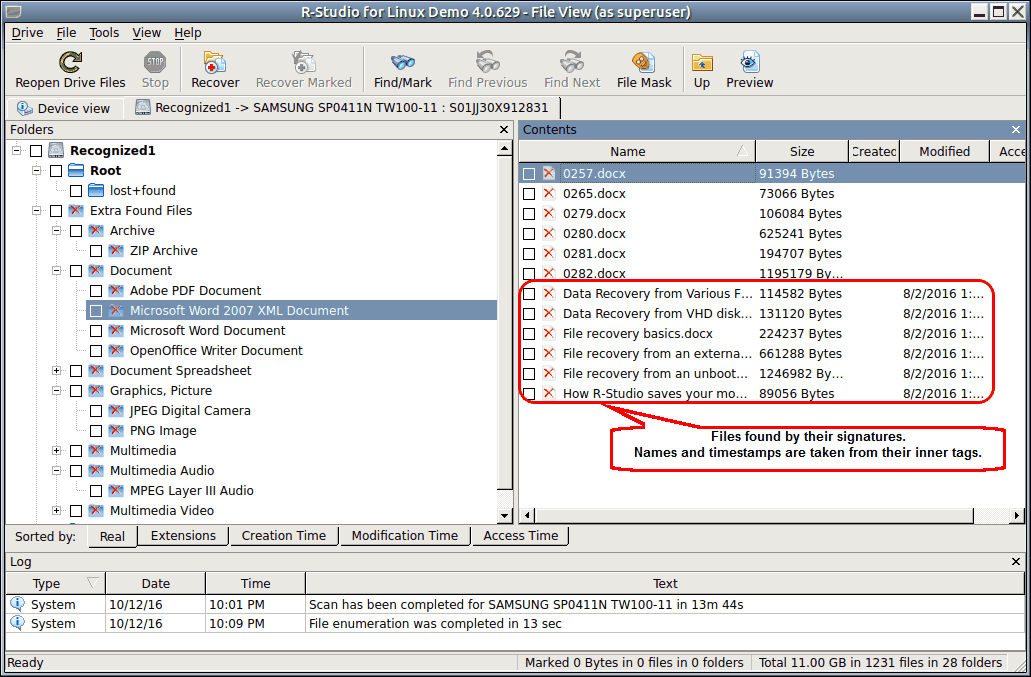Click the Root folder icon
This screenshot has height=677, width=1031.
pyautogui.click(x=76, y=170)
